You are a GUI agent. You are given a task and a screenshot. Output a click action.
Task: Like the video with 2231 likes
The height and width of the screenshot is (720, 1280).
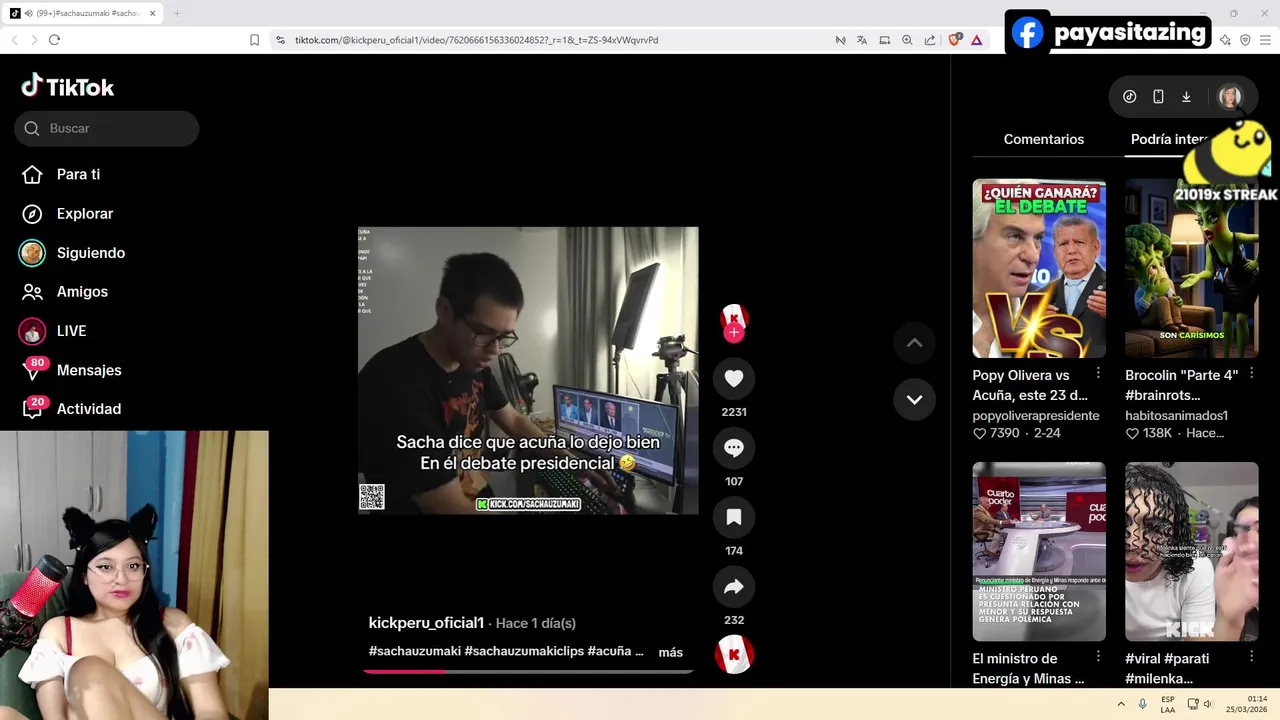point(734,379)
